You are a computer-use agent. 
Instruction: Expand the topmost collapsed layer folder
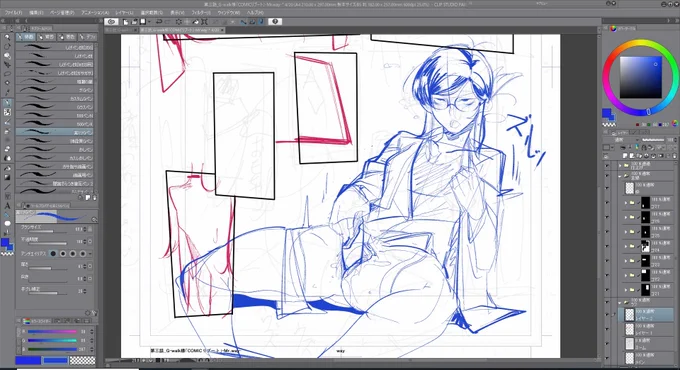point(620,165)
